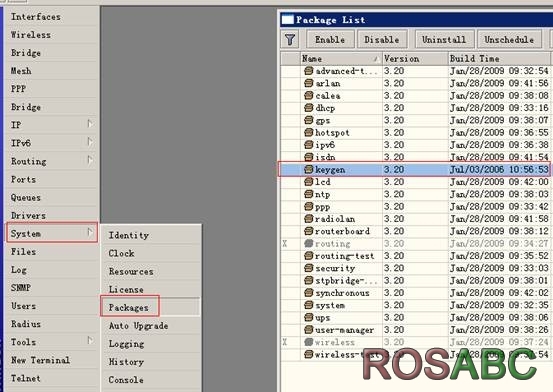This screenshot has width=553, height=392.
Task: Open the package list filter funnel
Action: pos(290,39)
